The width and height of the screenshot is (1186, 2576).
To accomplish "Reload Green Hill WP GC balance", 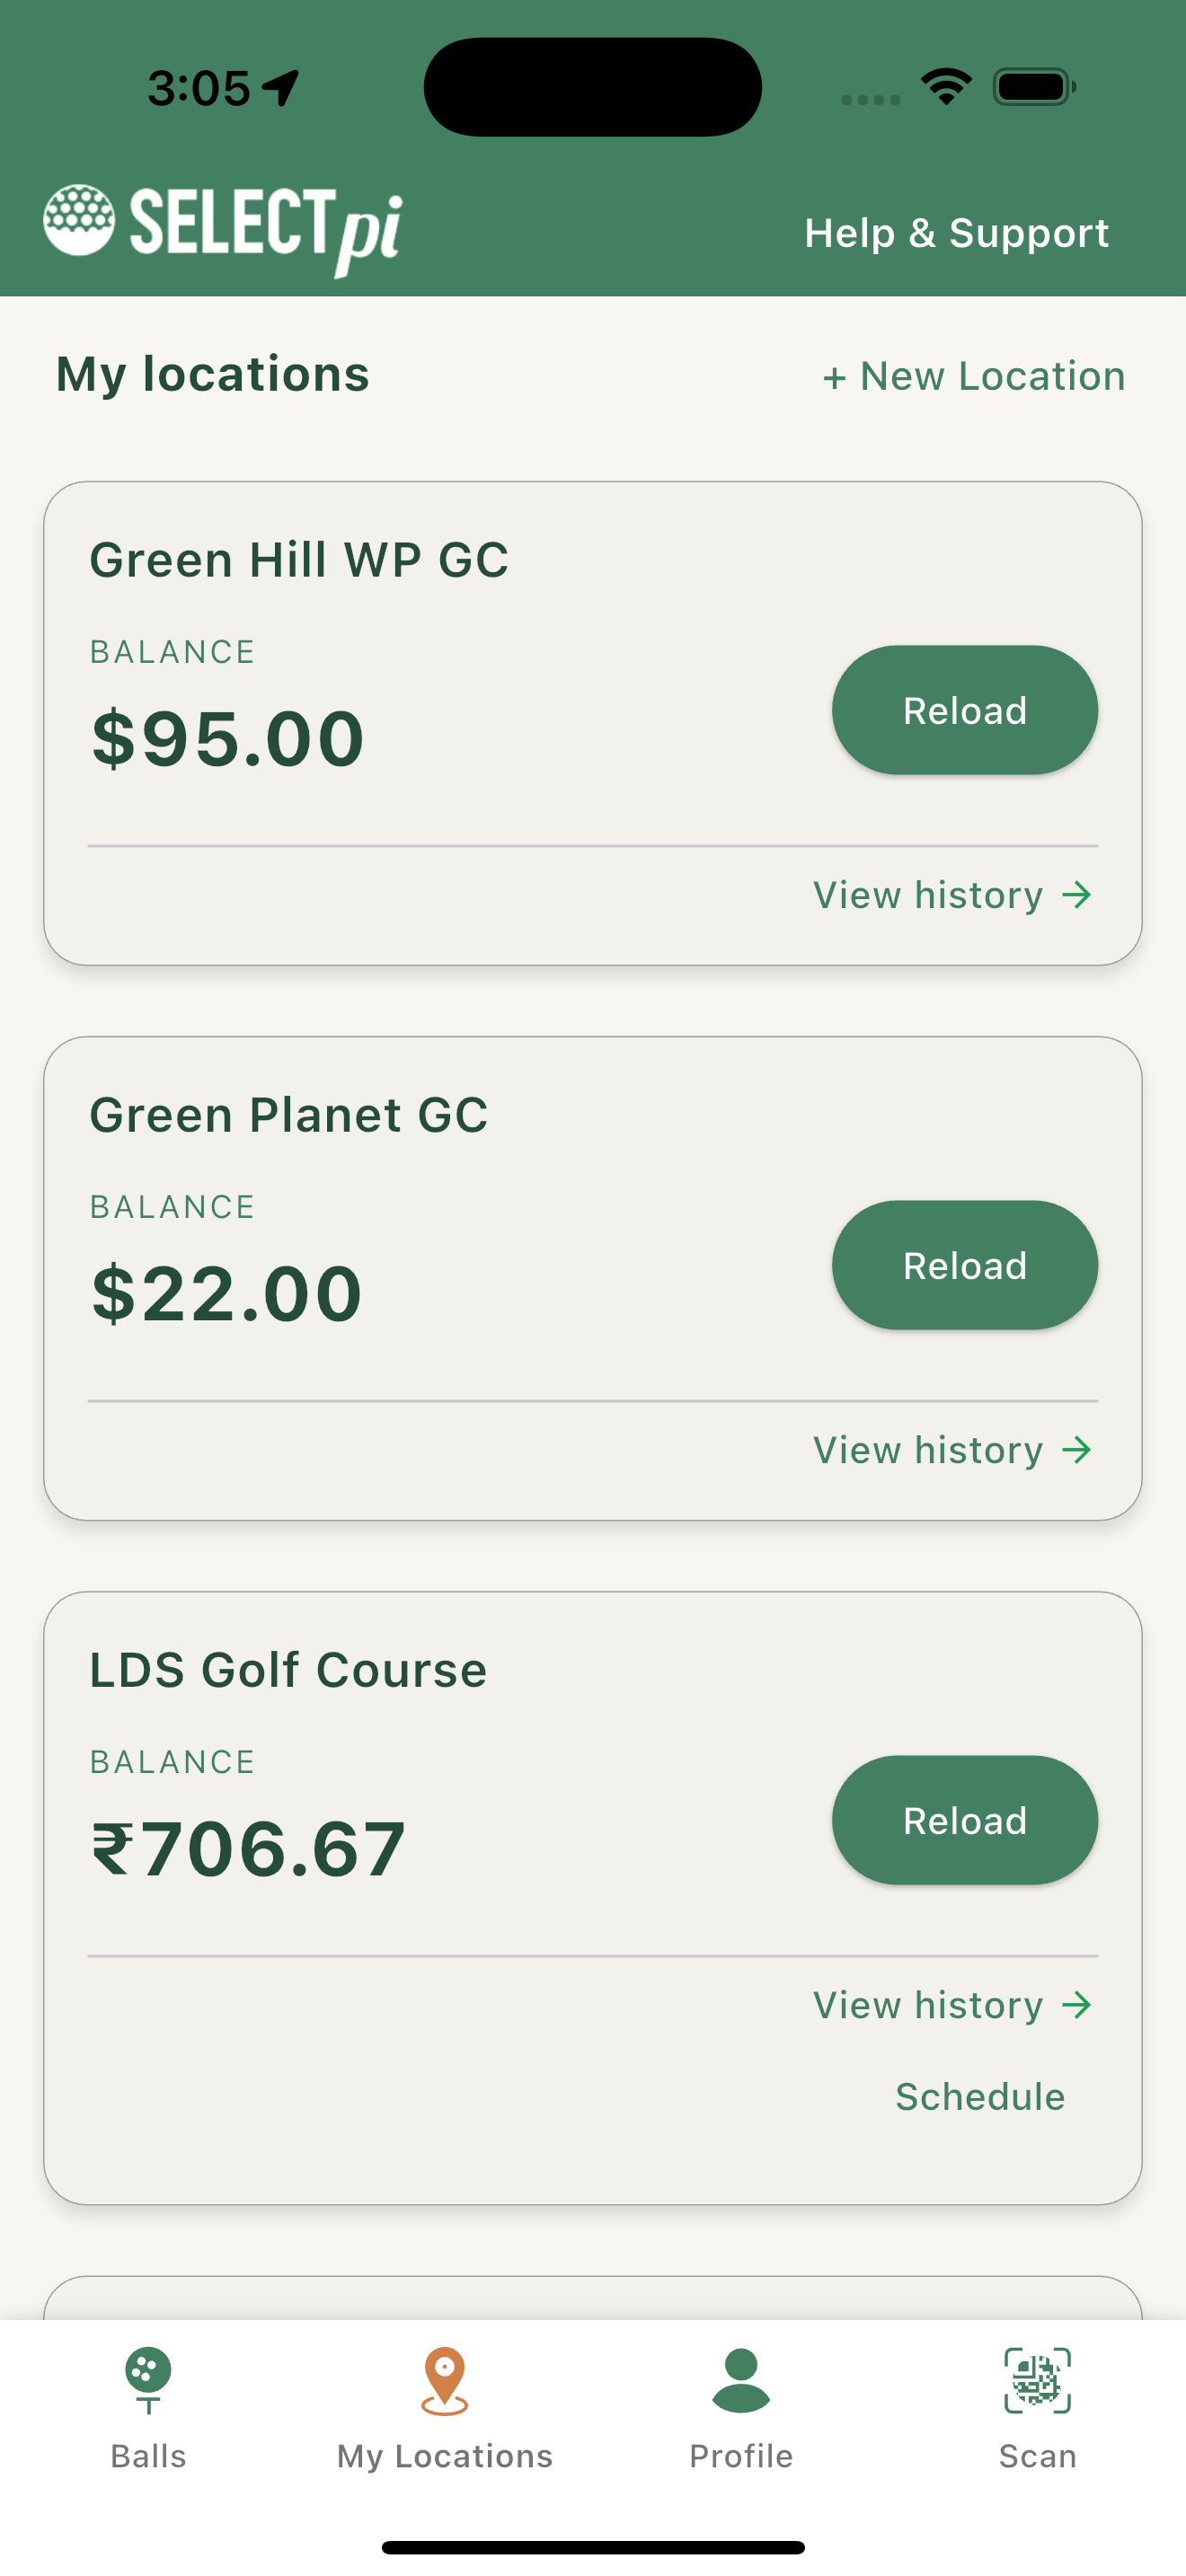I will (x=964, y=710).
